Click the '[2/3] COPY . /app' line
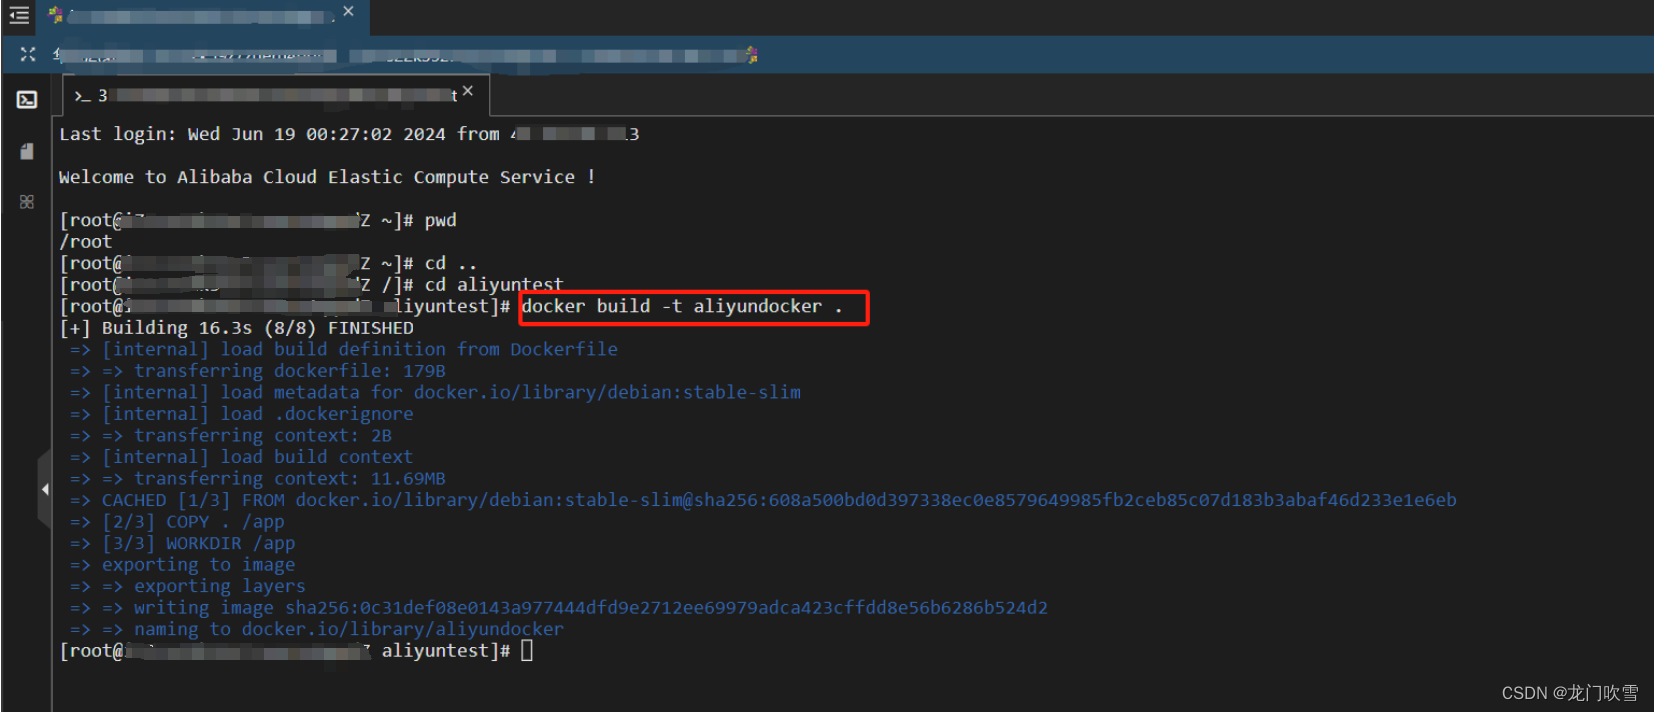The image size is (1654, 712). coord(177,521)
